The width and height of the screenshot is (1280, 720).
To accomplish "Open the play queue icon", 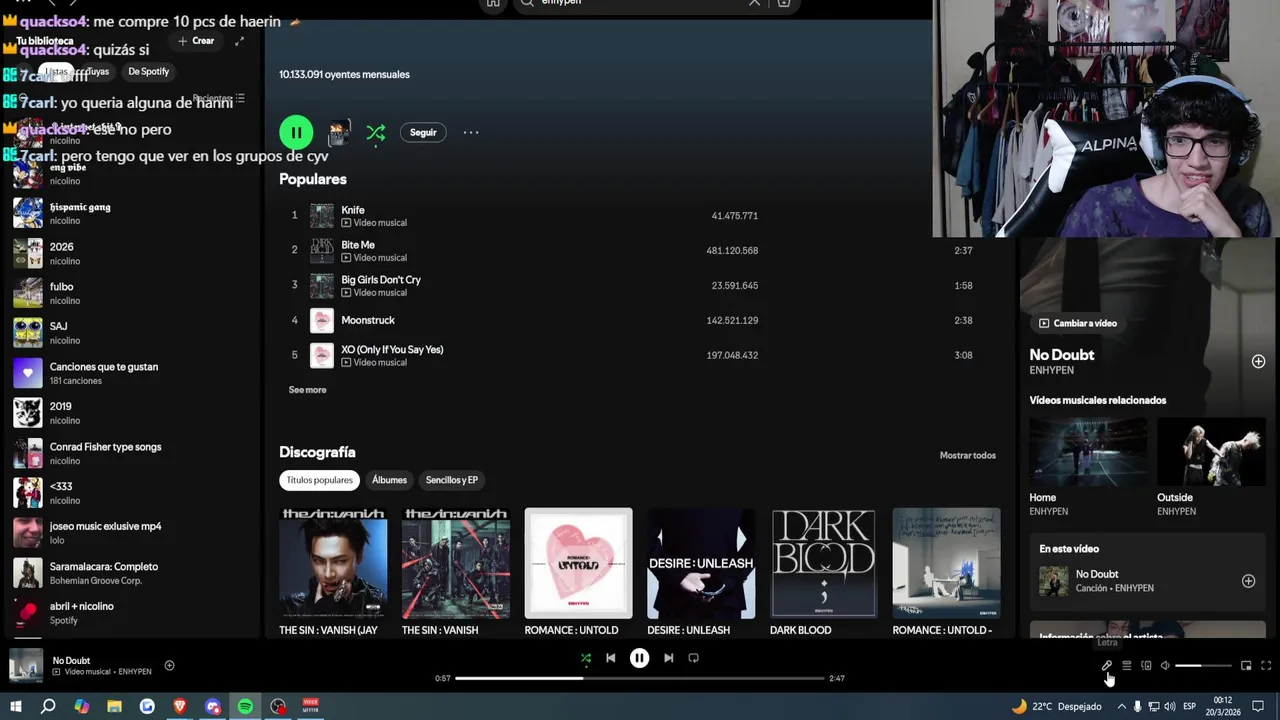I will coord(1126,665).
